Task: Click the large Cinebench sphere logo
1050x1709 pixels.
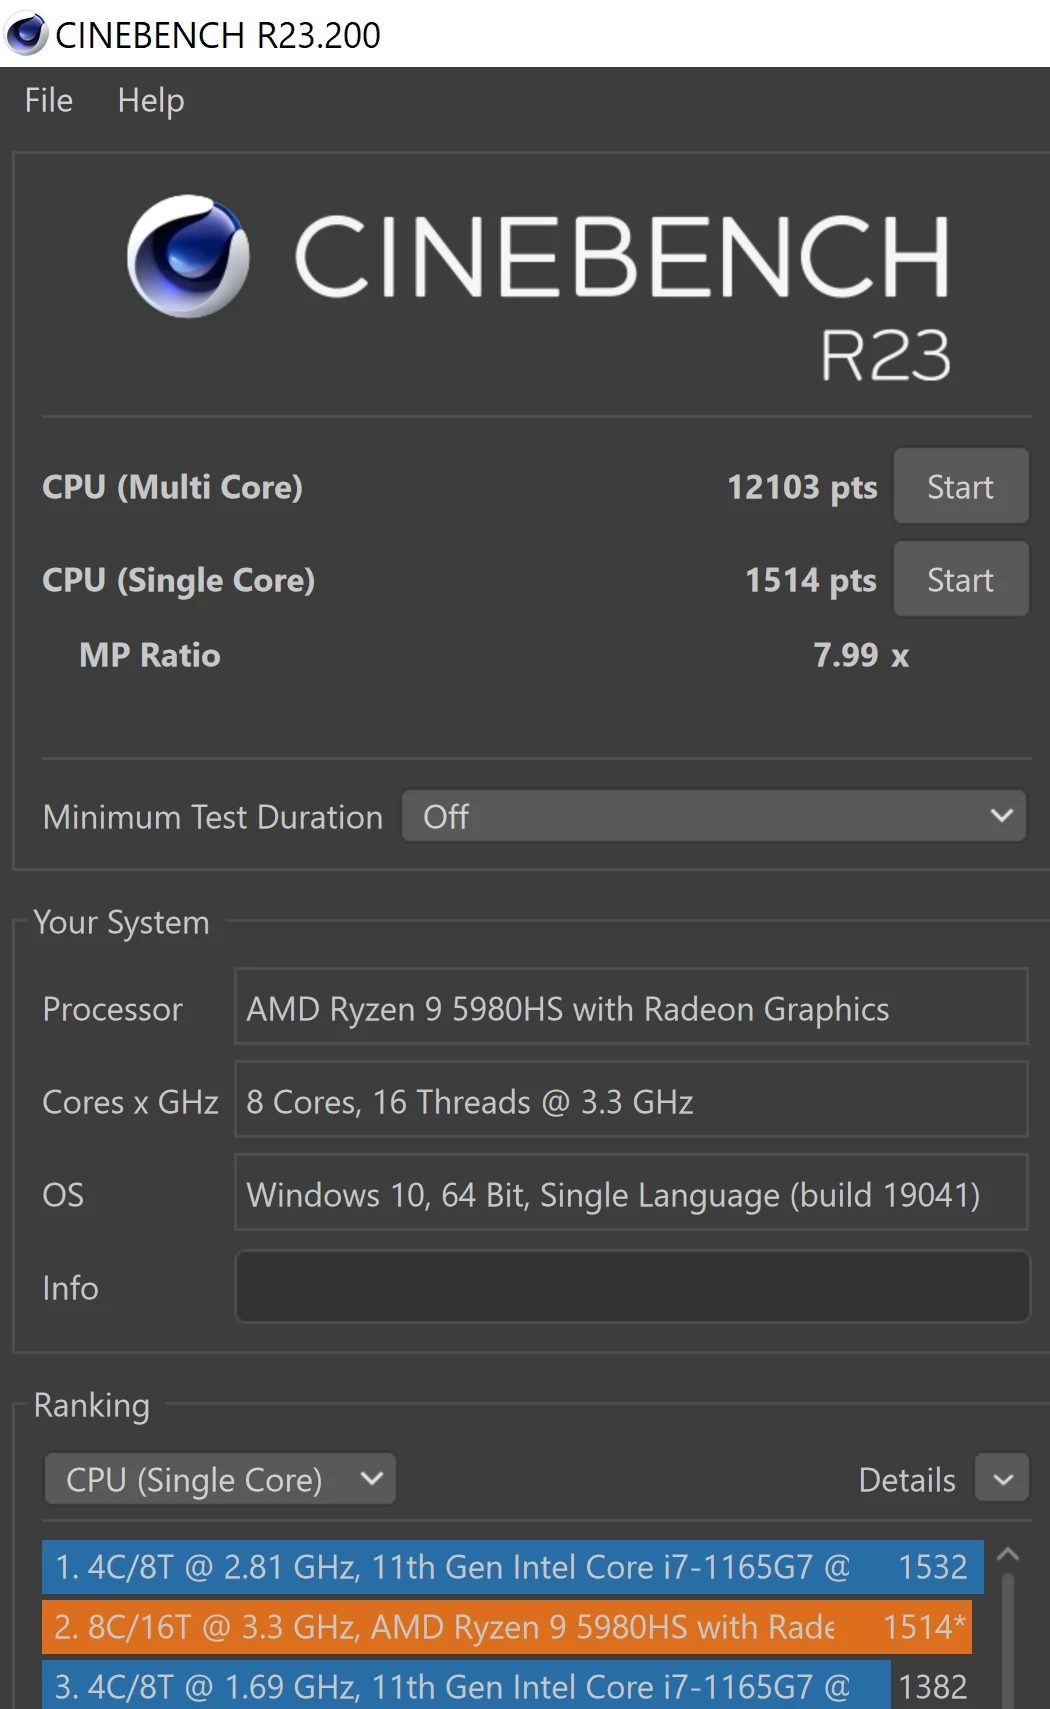Action: pos(188,256)
